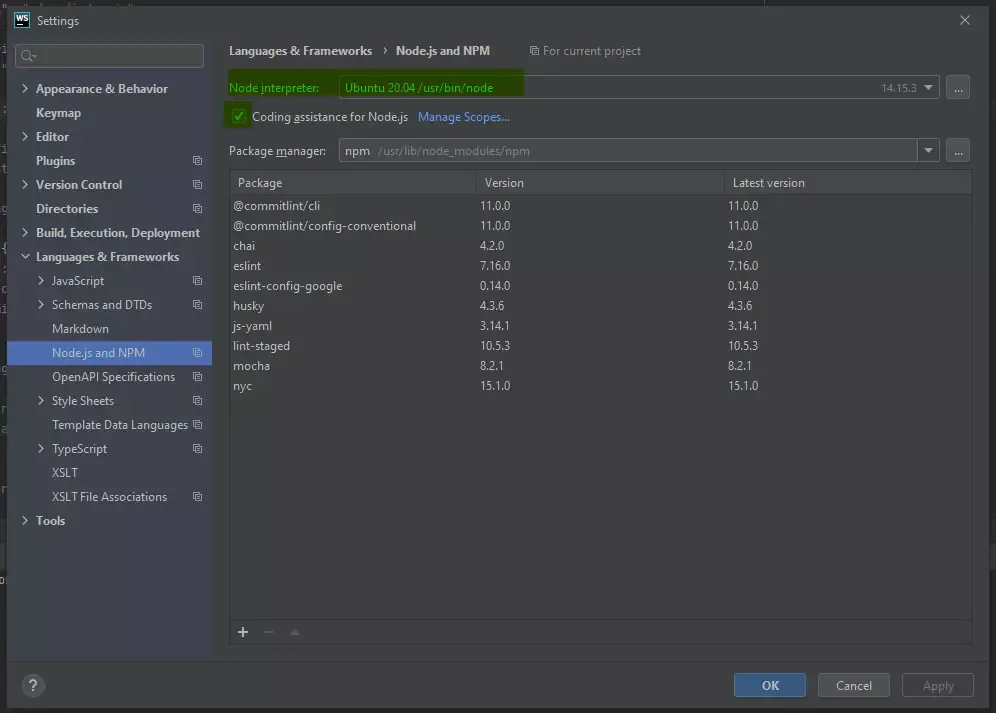Toggle Coding assistance for Node.js checkbox

click(239, 116)
